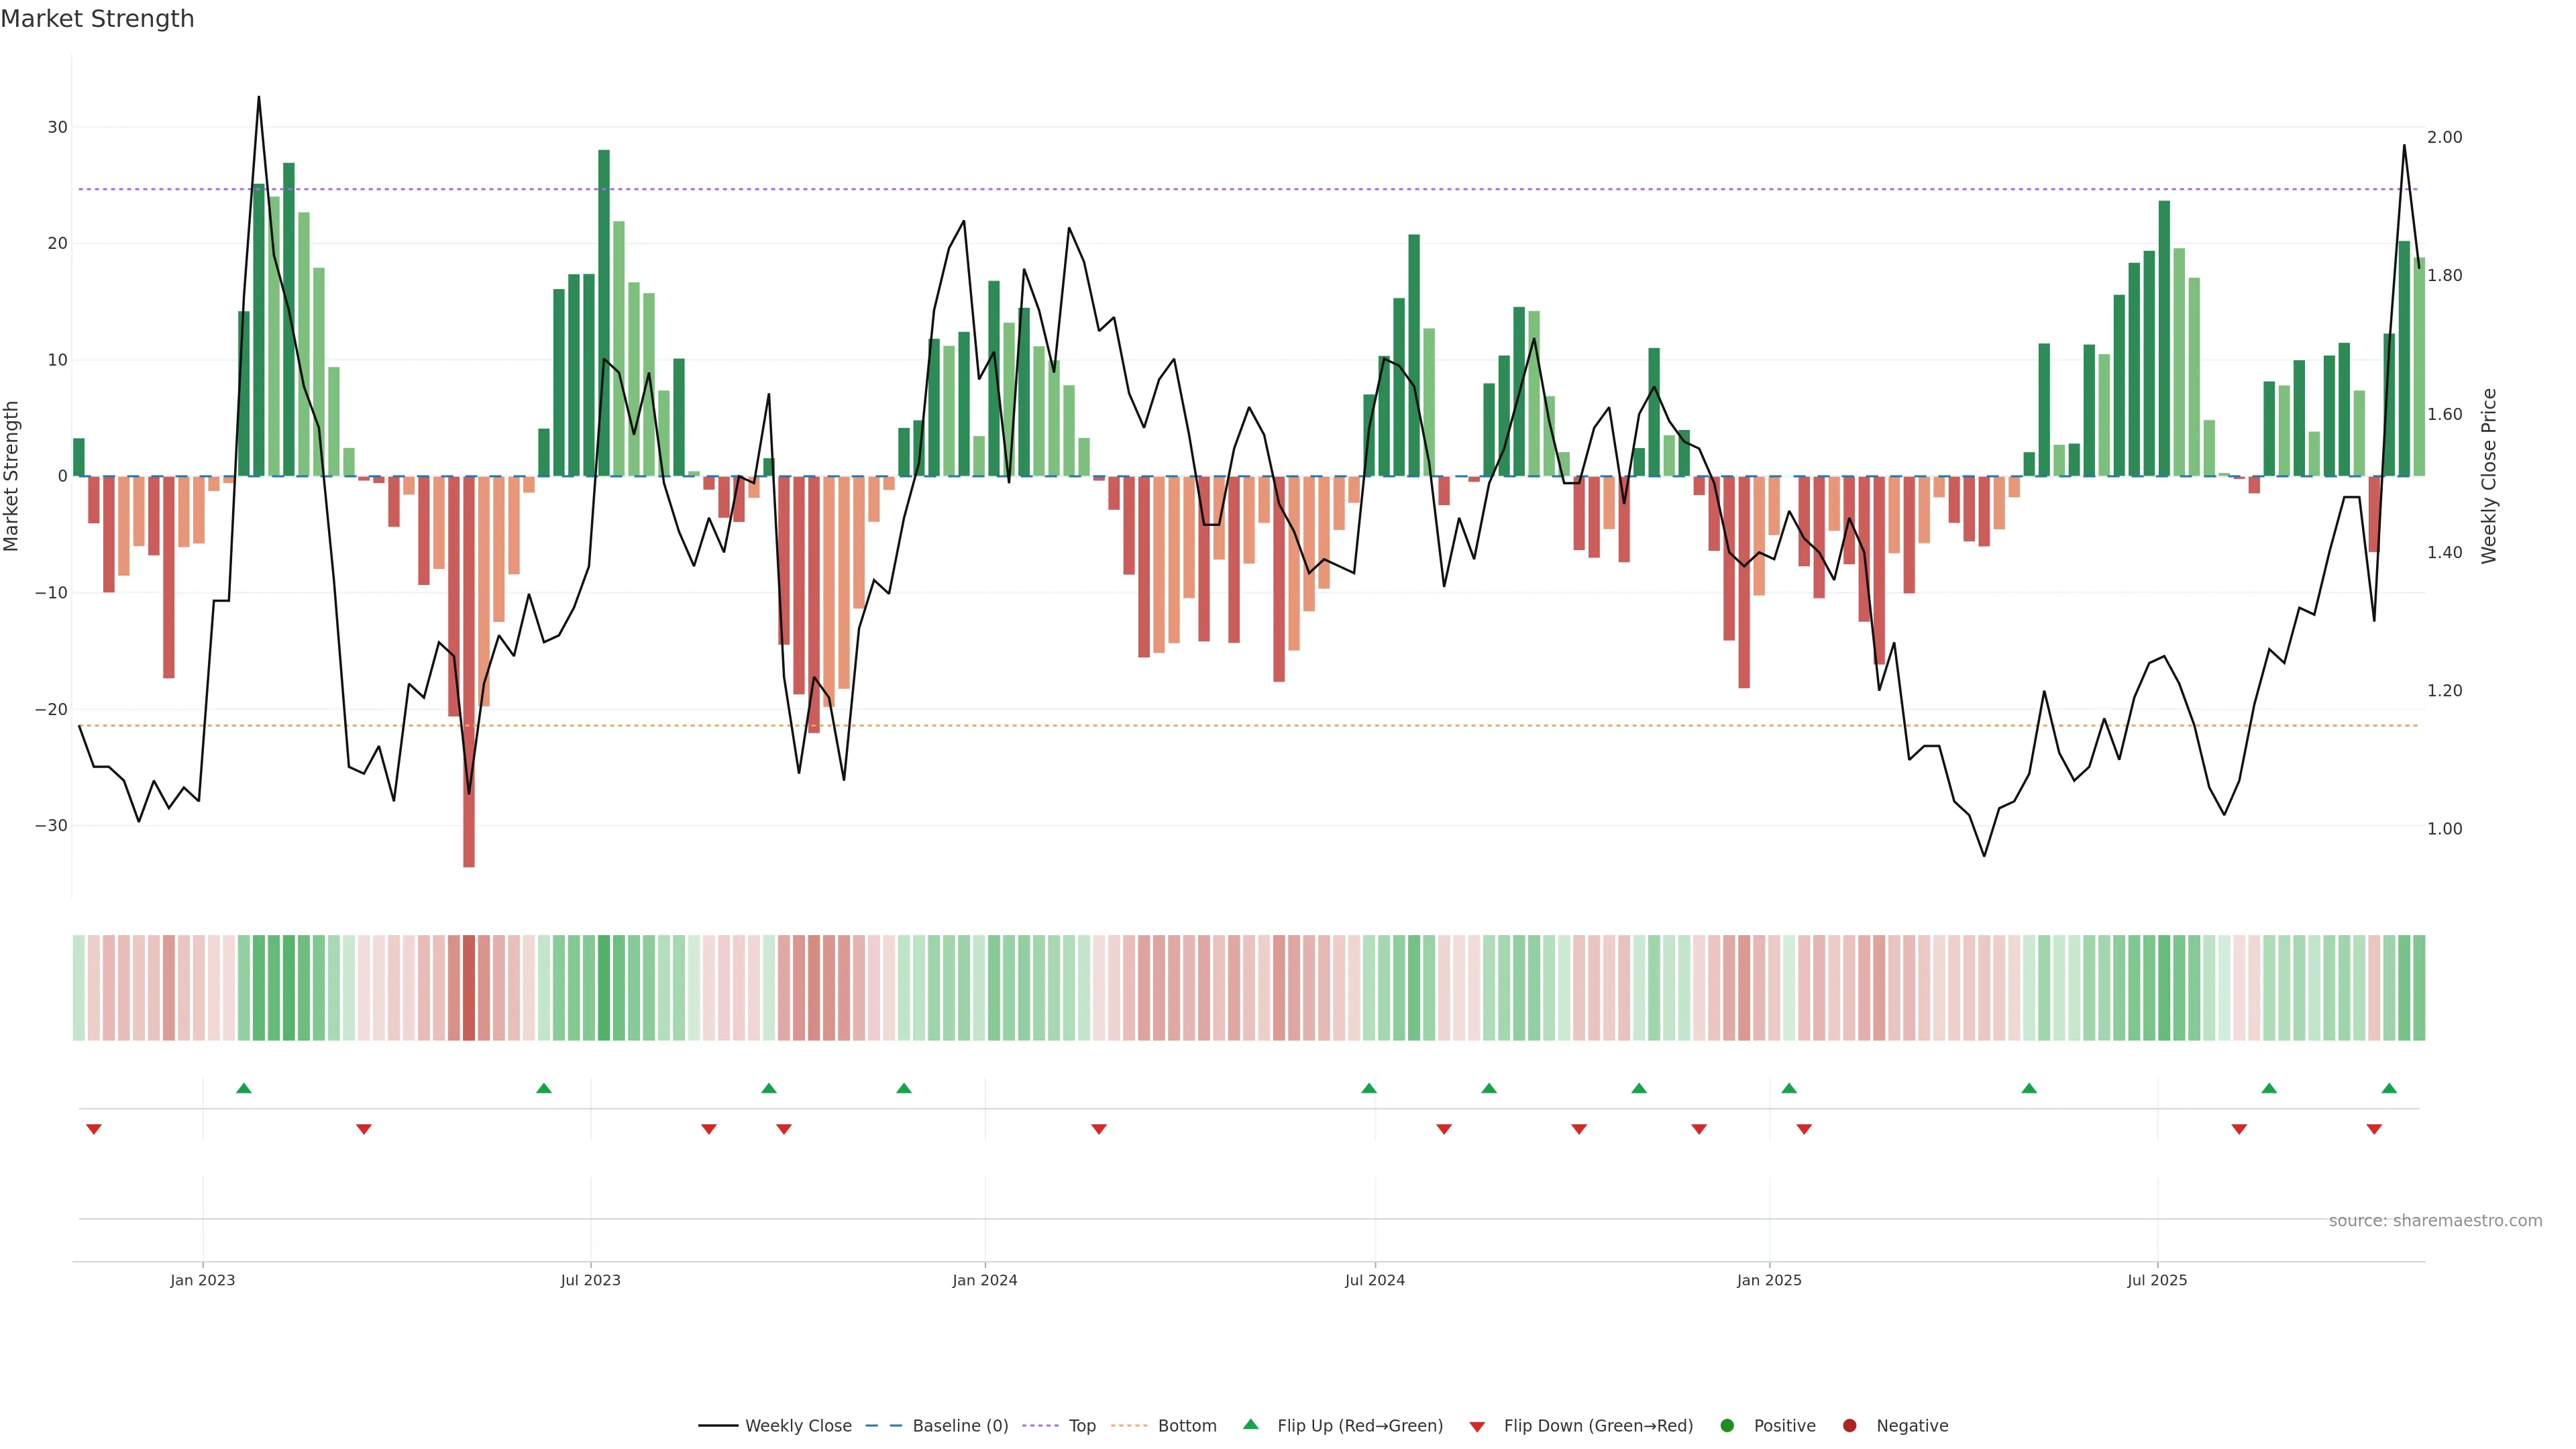Viewport: 2576px width, 1449px height.
Task: Click the blue dashed Baseline legend icon
Action: [883, 1425]
